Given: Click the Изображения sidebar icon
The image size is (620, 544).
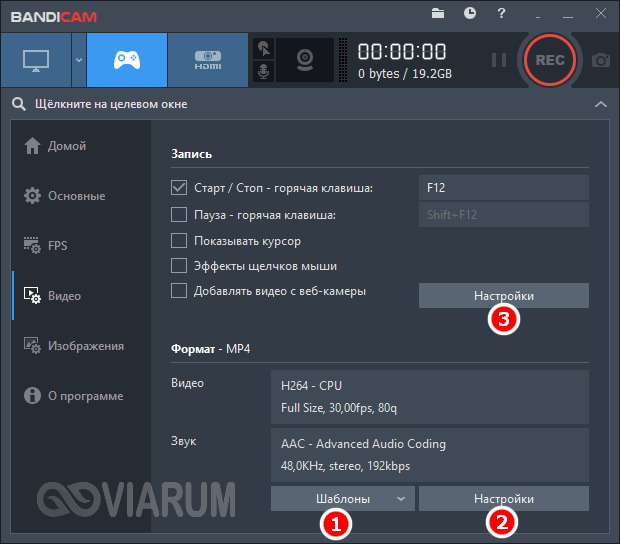Looking at the screenshot, I should click(x=32, y=346).
